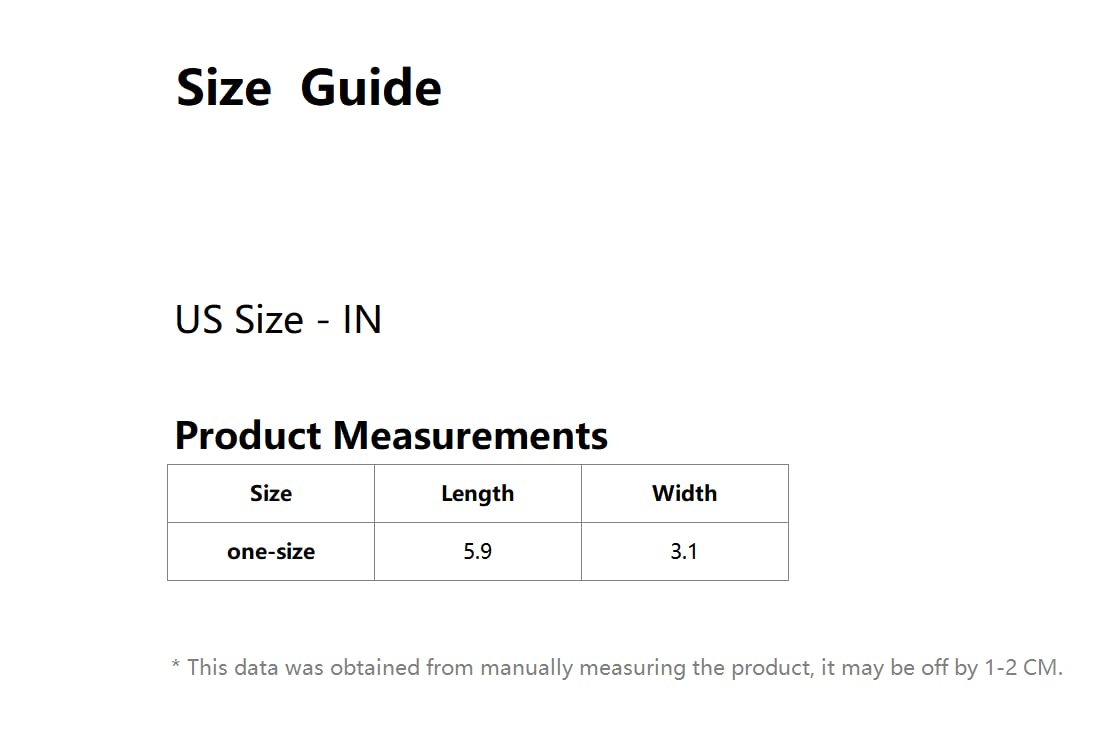Click the width value 3.1 cell

tap(684, 551)
